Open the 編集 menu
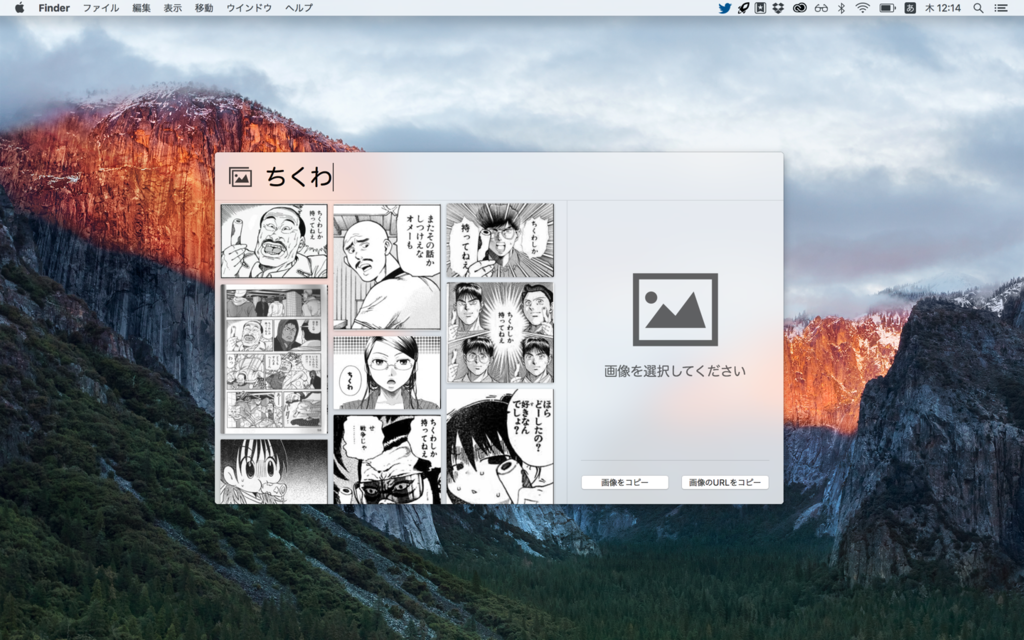 (x=141, y=8)
